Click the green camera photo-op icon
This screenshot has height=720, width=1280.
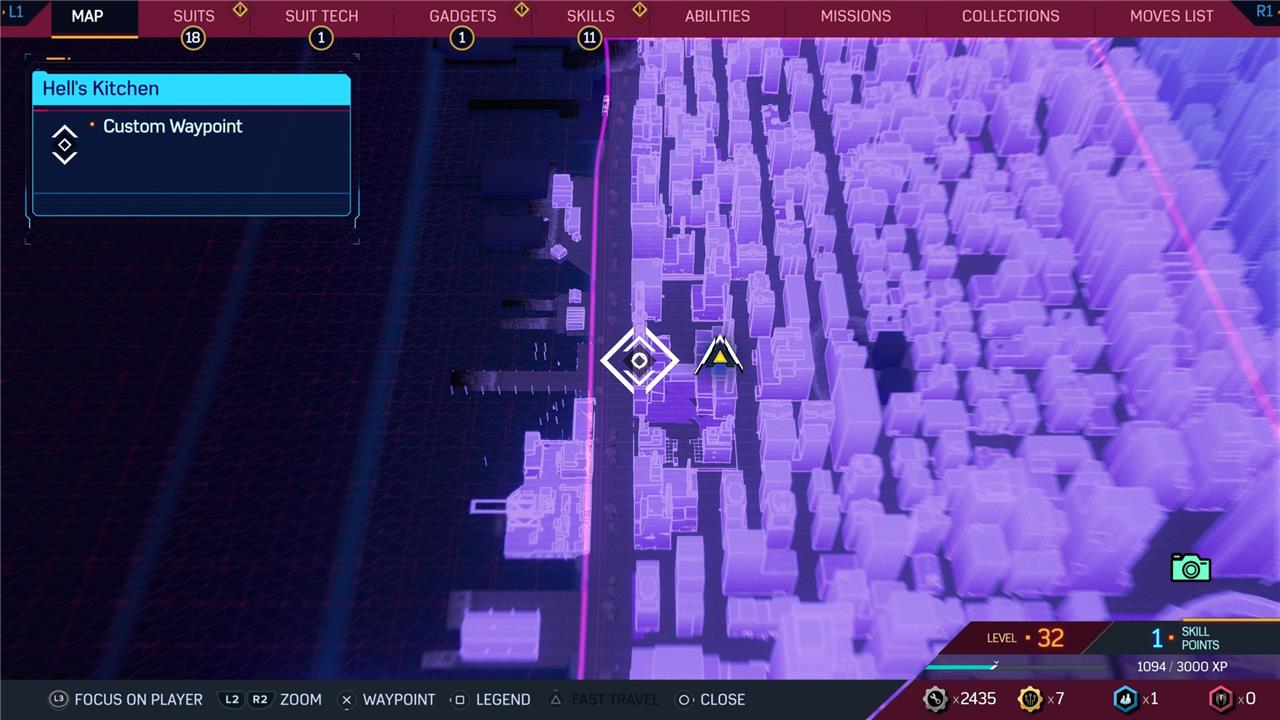[1190, 567]
